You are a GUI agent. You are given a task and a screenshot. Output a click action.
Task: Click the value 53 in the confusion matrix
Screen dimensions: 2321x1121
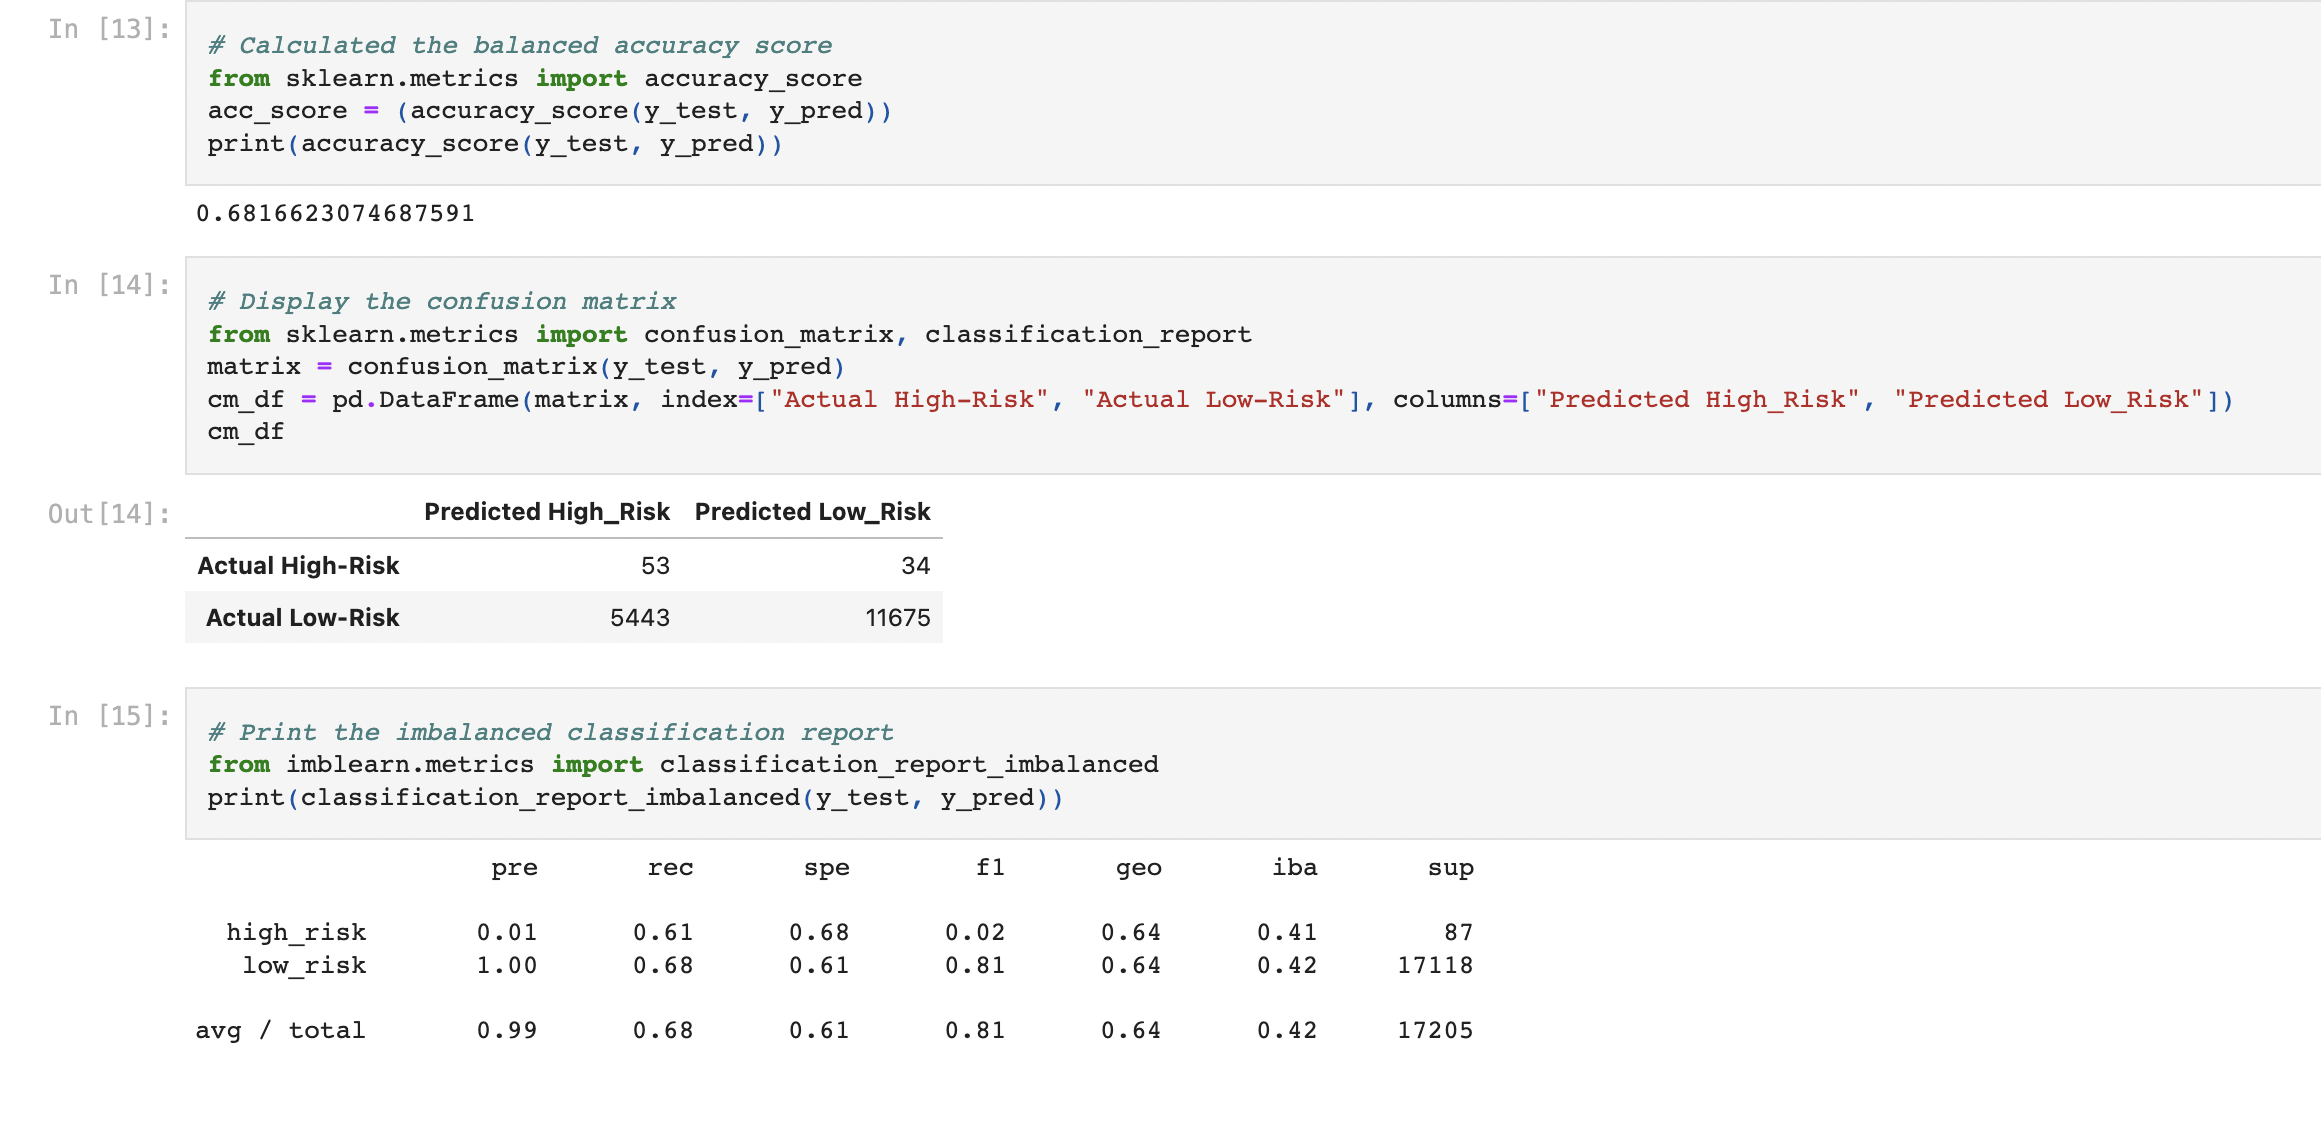(657, 565)
